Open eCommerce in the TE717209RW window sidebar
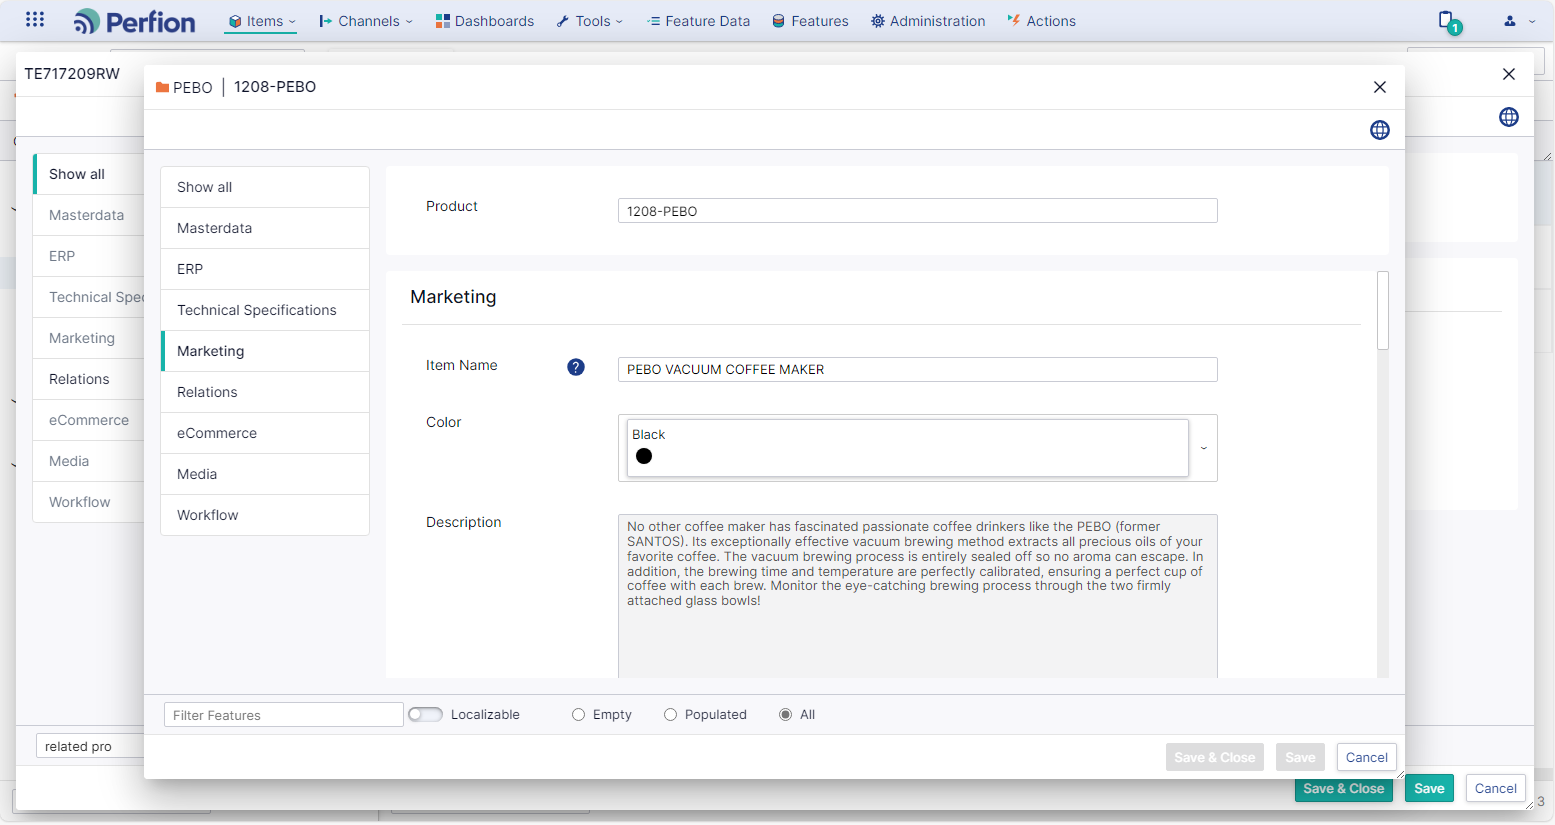This screenshot has width=1555, height=825. point(89,420)
